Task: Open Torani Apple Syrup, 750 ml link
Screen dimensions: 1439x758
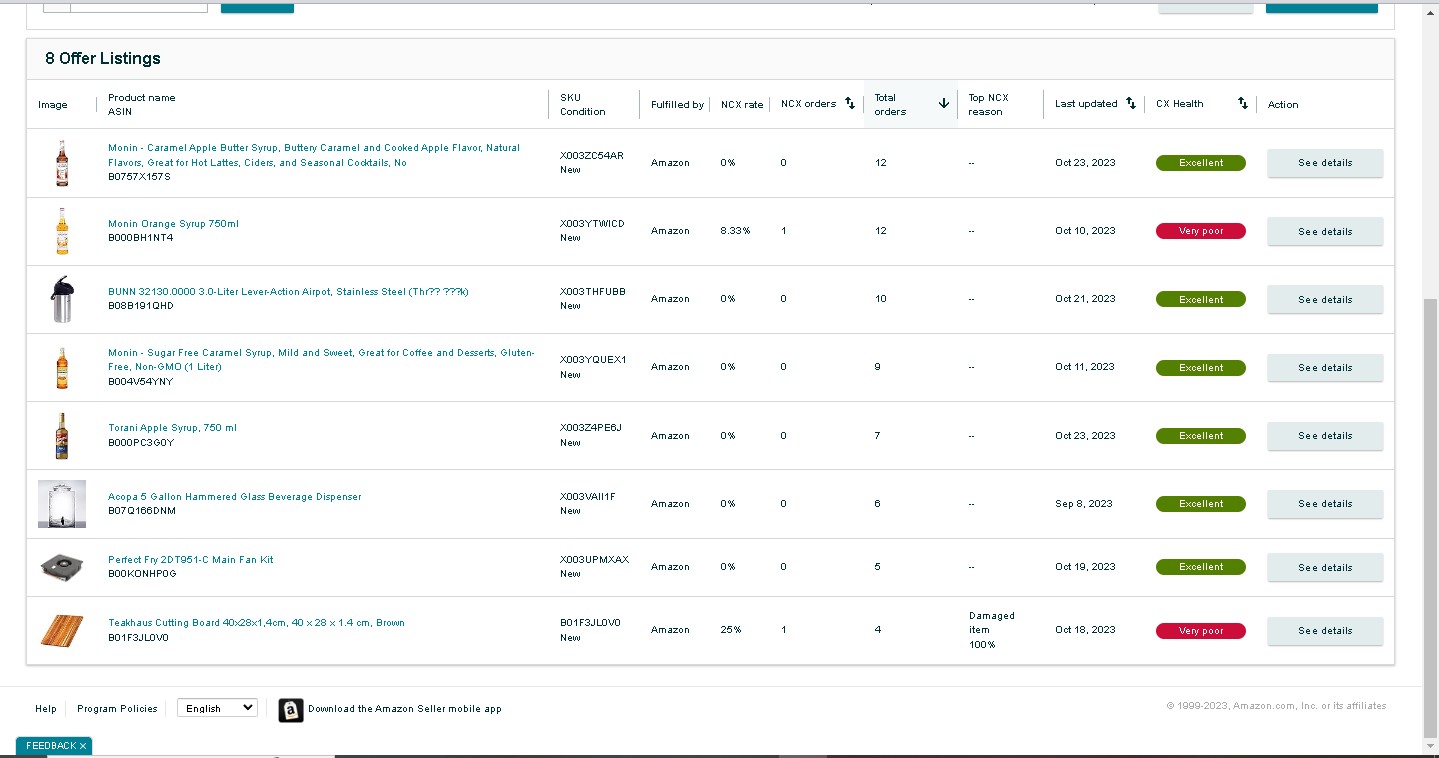Action: point(172,428)
